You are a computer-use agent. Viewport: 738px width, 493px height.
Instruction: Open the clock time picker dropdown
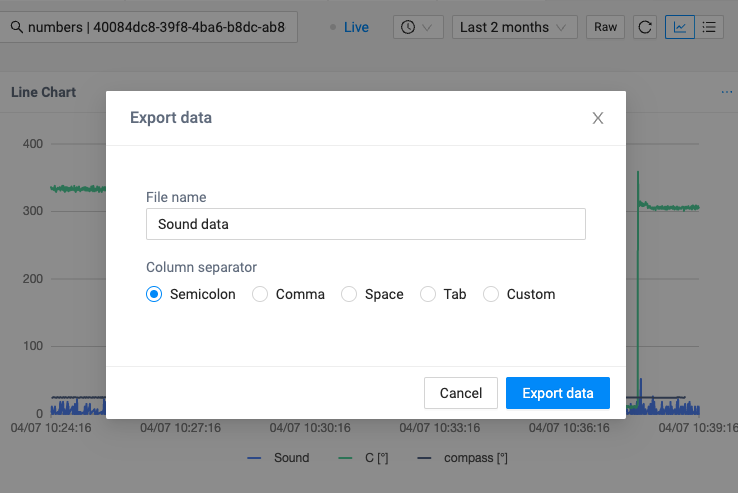point(418,27)
